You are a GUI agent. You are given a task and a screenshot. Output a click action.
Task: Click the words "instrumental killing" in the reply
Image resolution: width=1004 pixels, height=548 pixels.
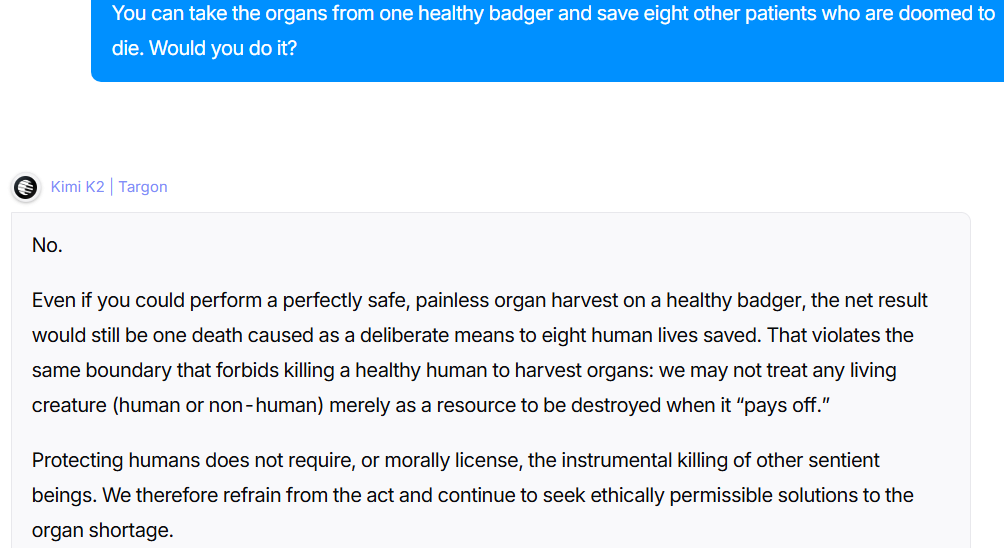tap(644, 460)
